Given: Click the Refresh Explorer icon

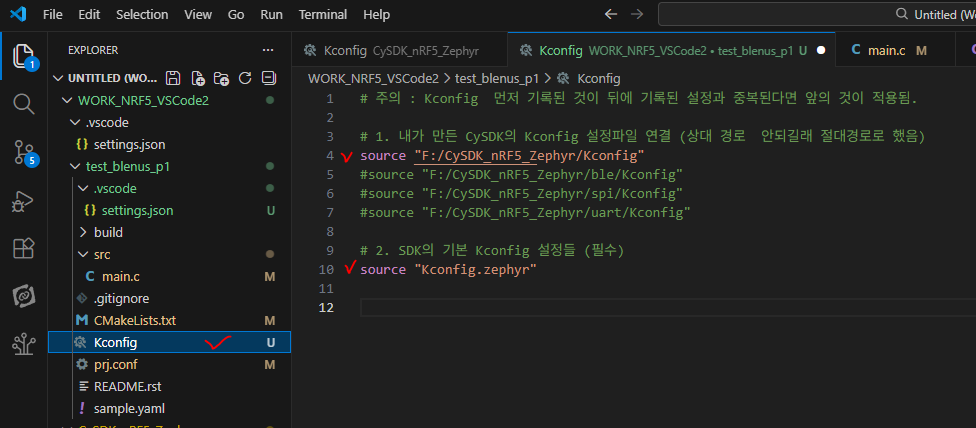Looking at the screenshot, I should coord(245,78).
